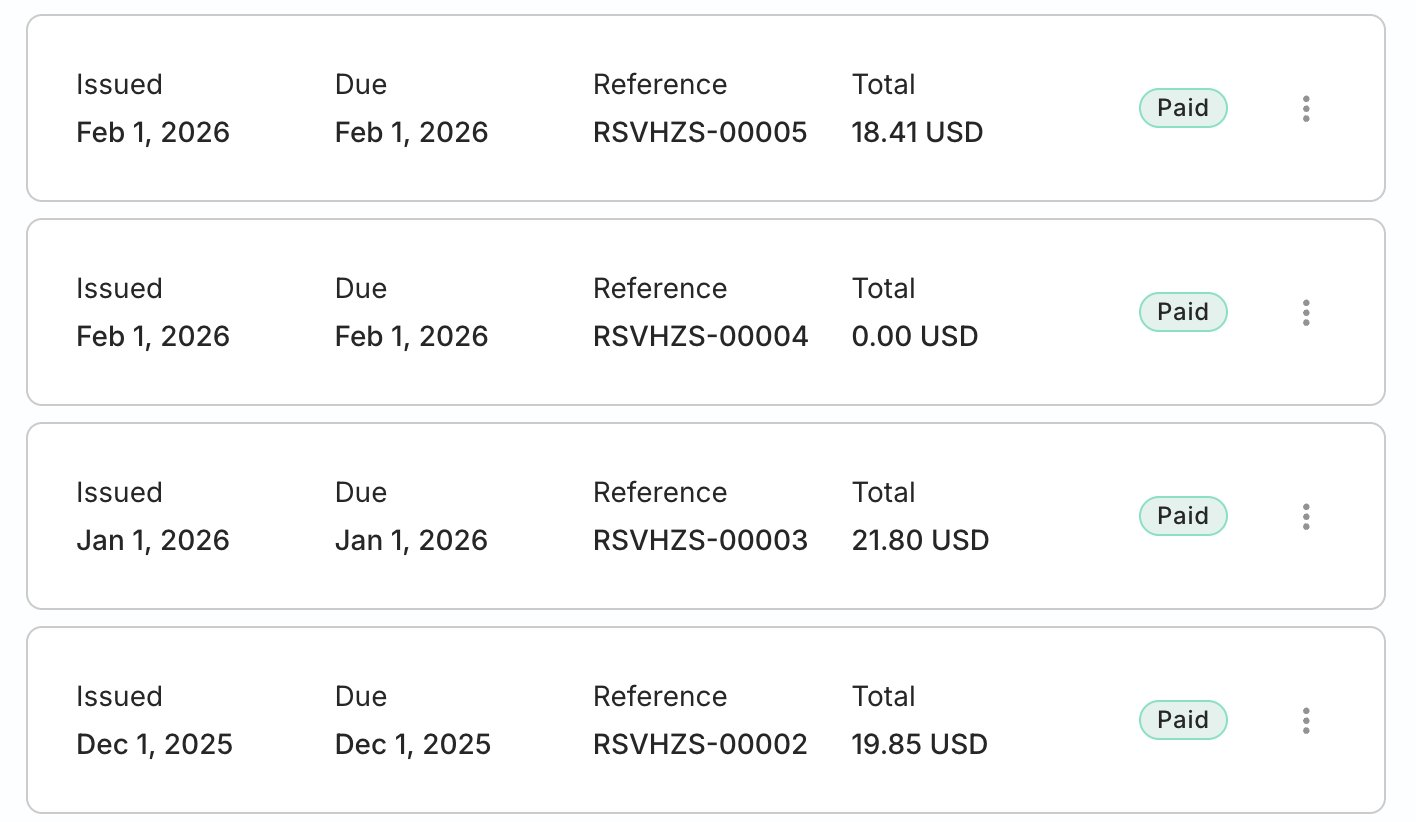Click Paid label on 19.85 USD invoice
The image size is (1416, 822).
[1183, 720]
